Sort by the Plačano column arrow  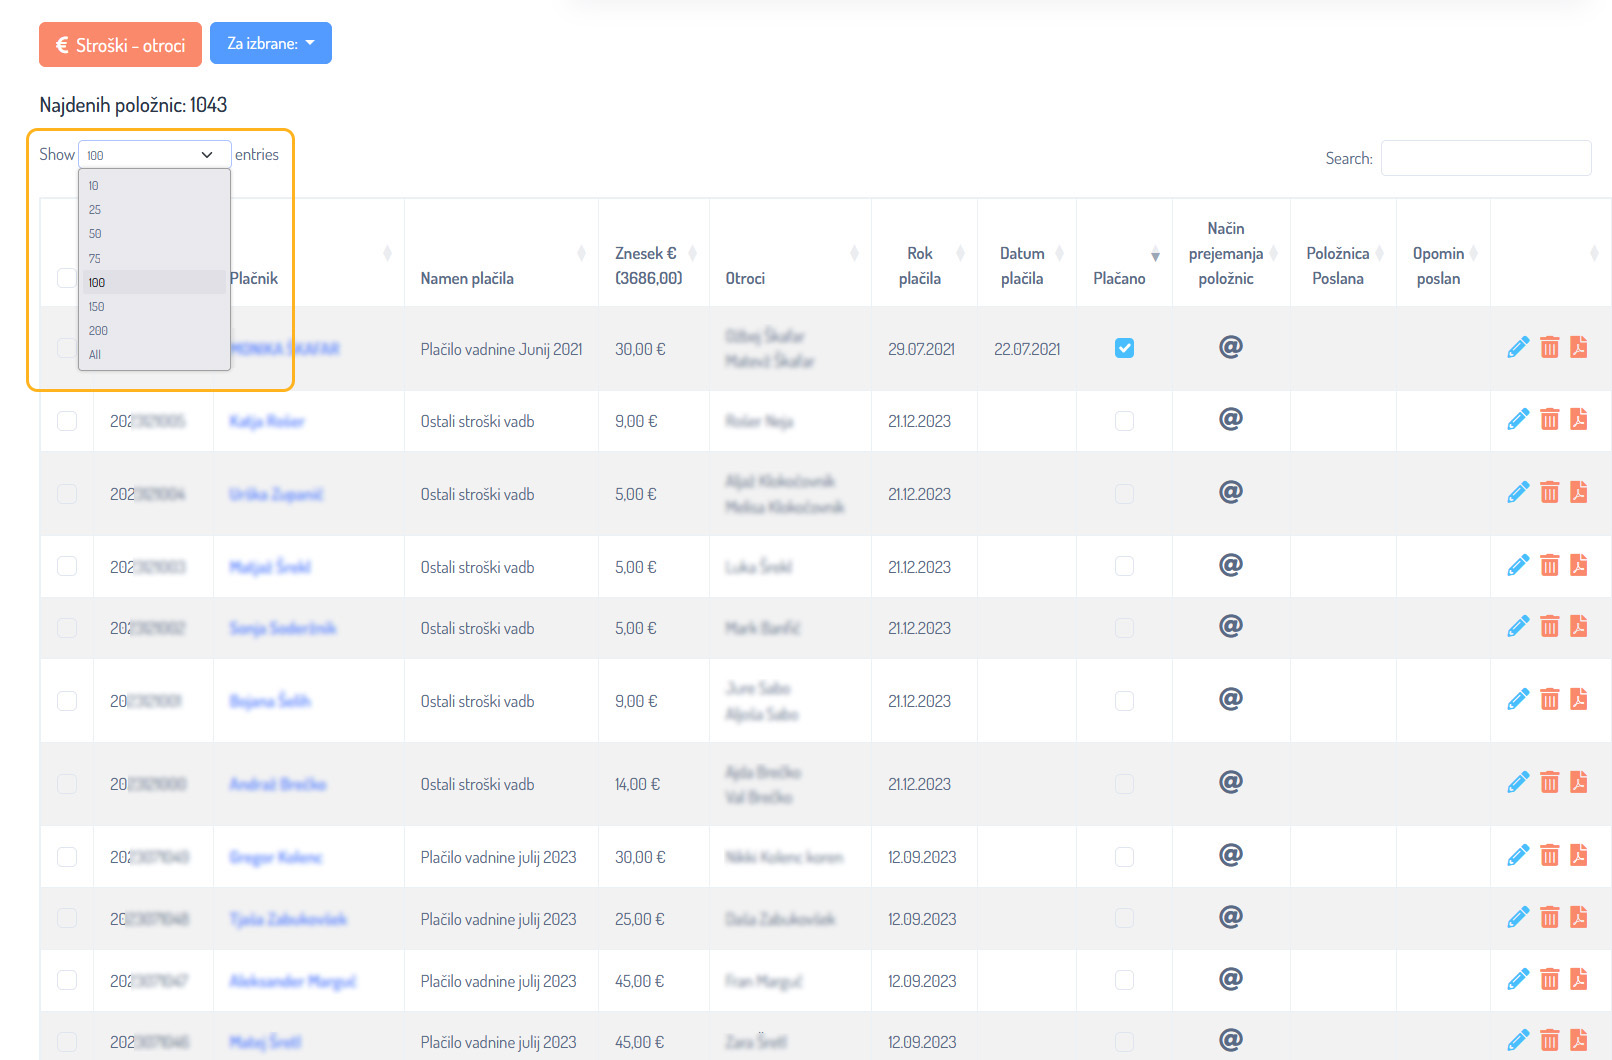point(1155,256)
